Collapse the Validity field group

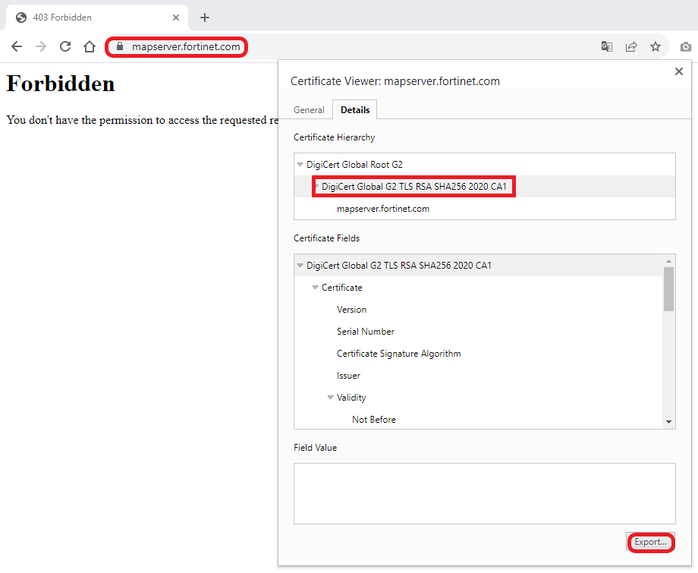[x=330, y=398]
